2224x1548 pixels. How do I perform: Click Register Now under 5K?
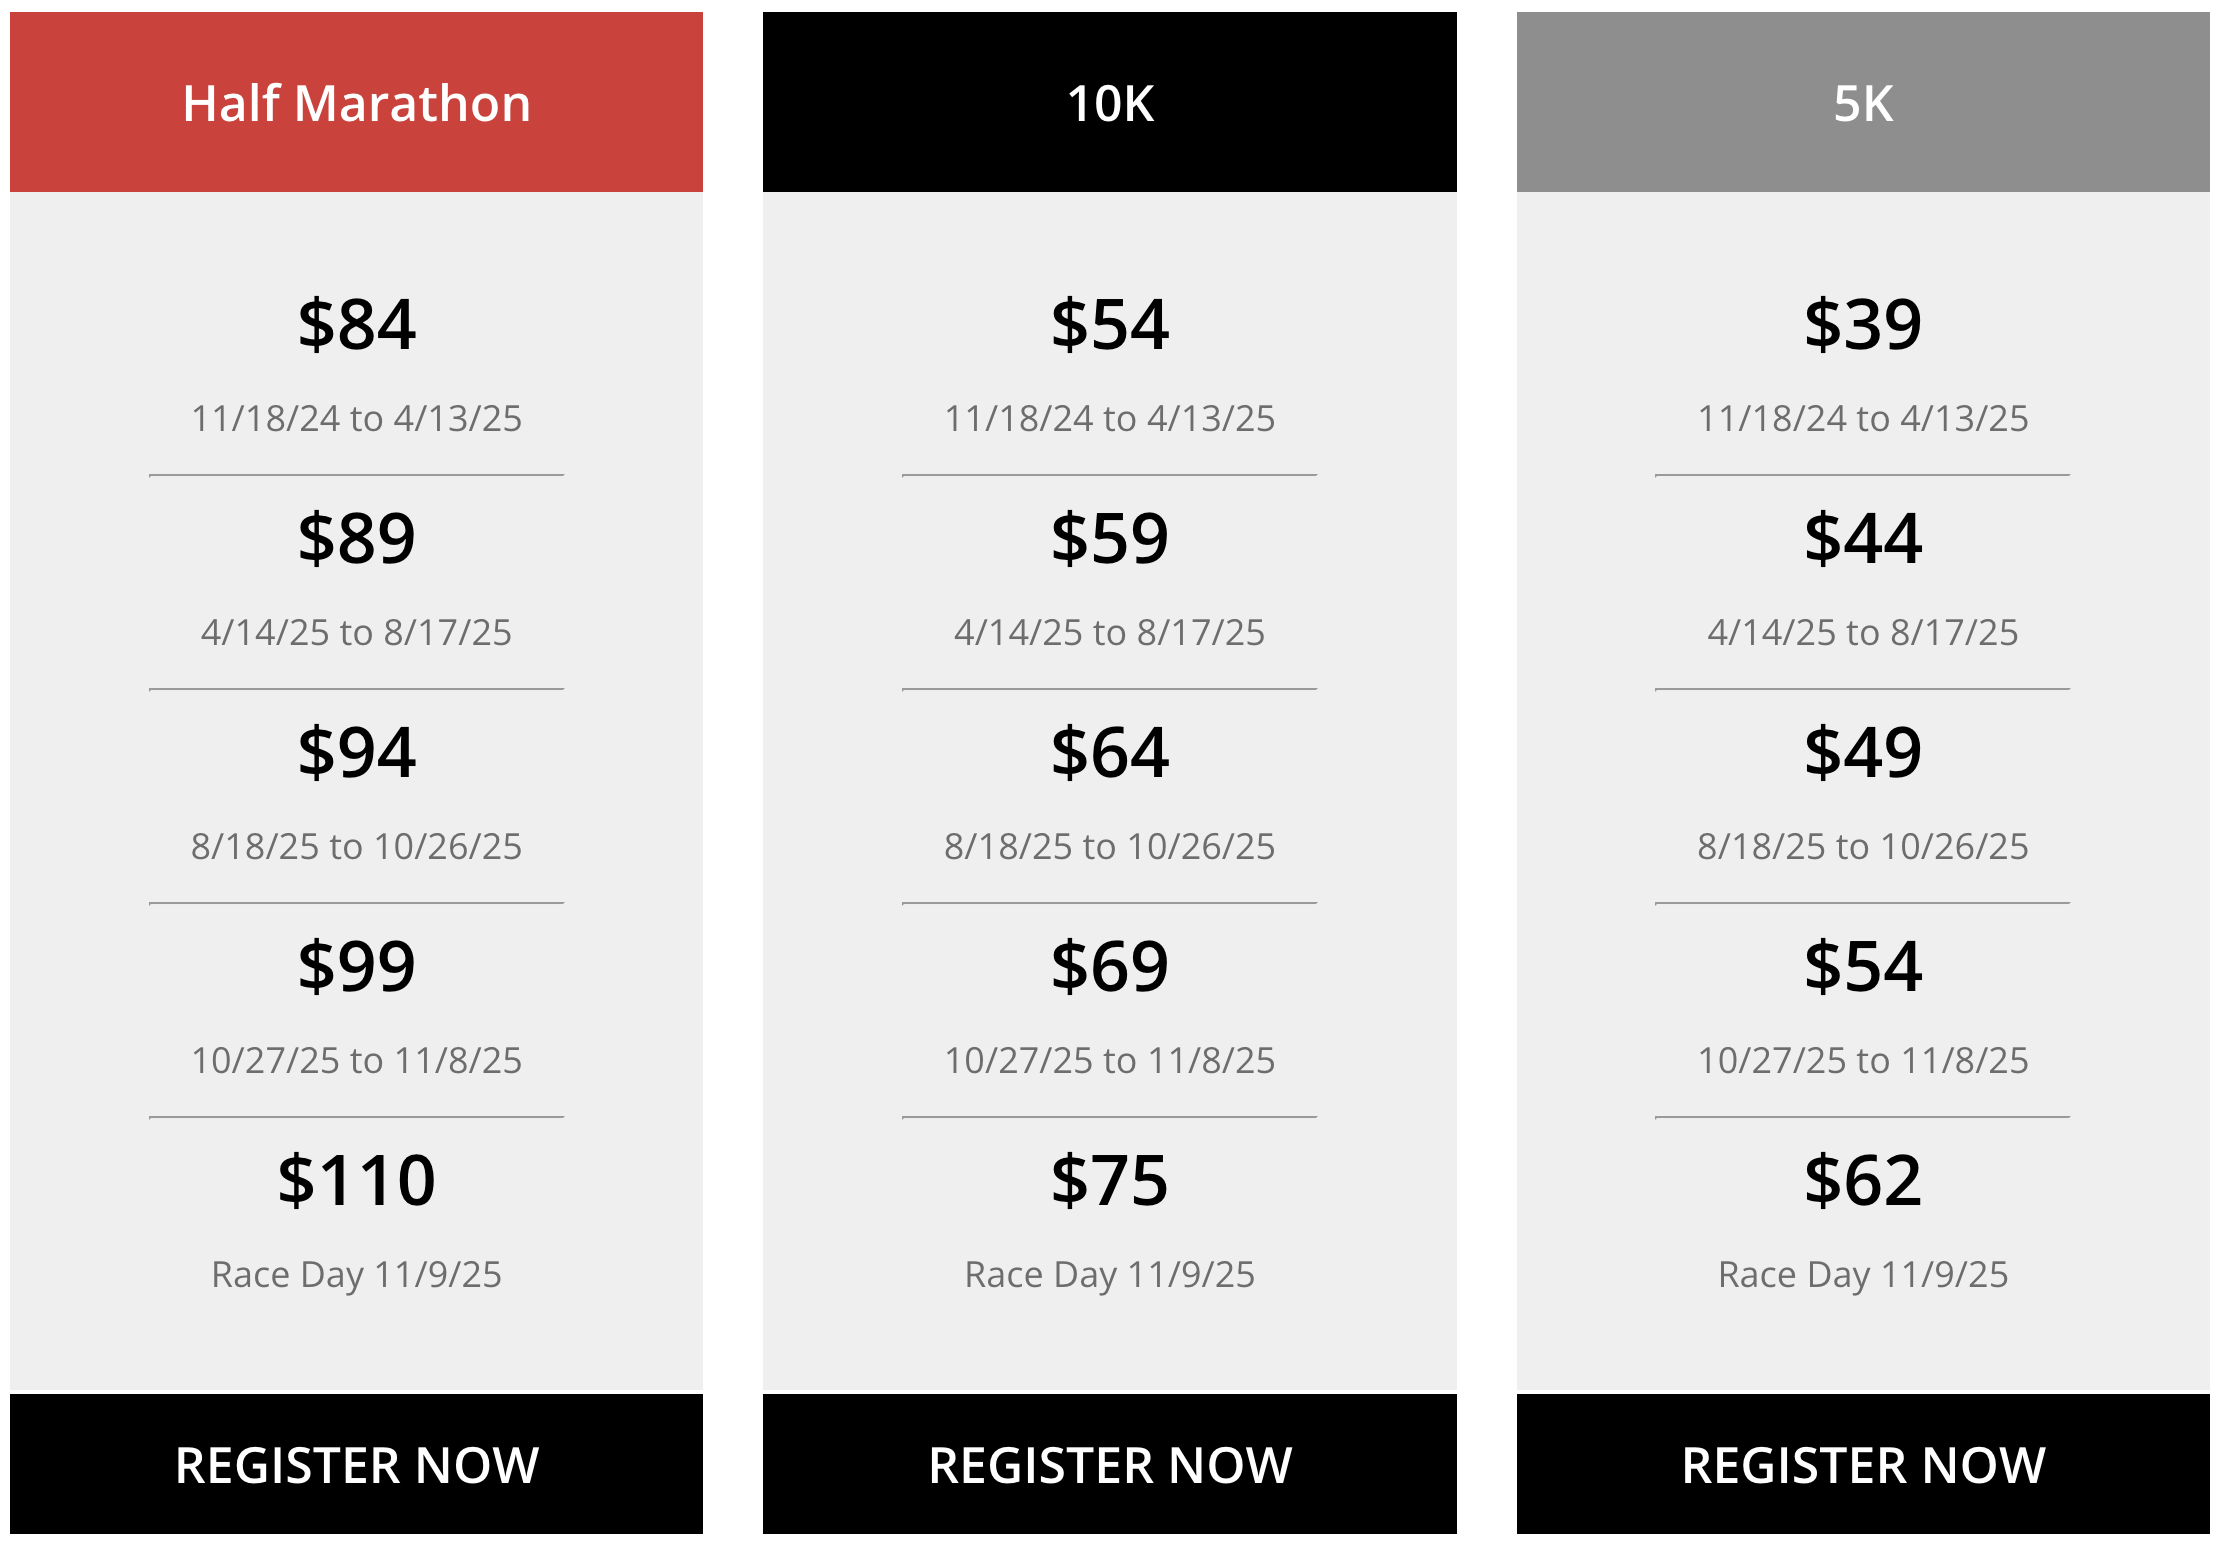[x=1863, y=1464]
